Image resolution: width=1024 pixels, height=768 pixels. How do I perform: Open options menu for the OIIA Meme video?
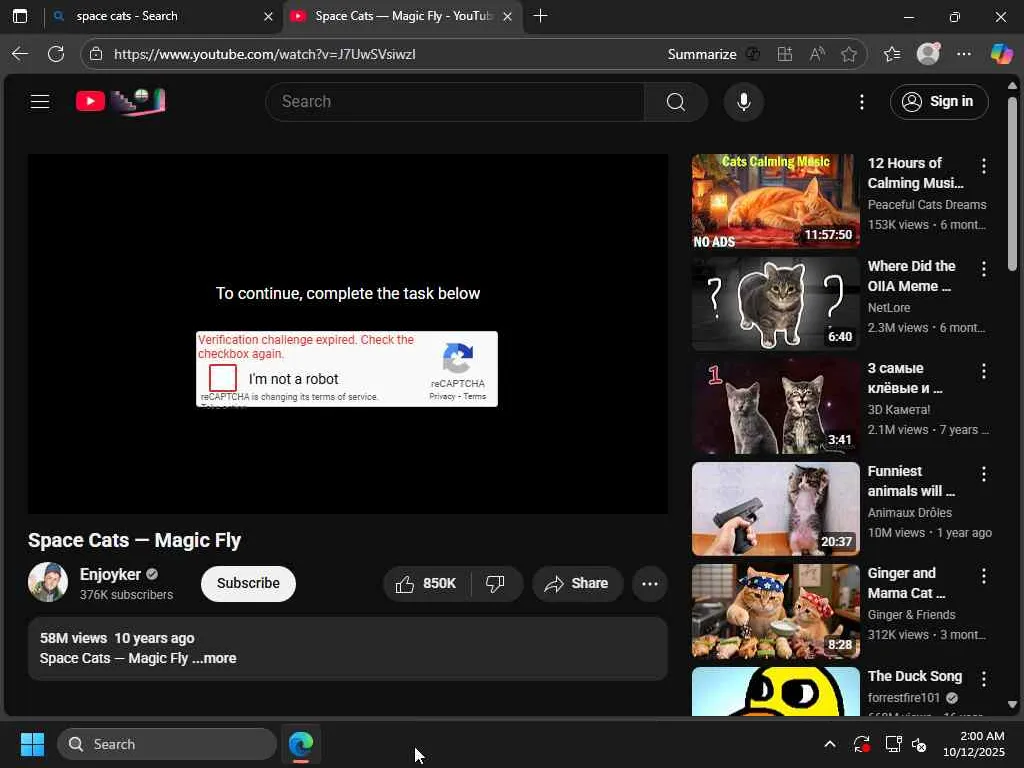(984, 268)
